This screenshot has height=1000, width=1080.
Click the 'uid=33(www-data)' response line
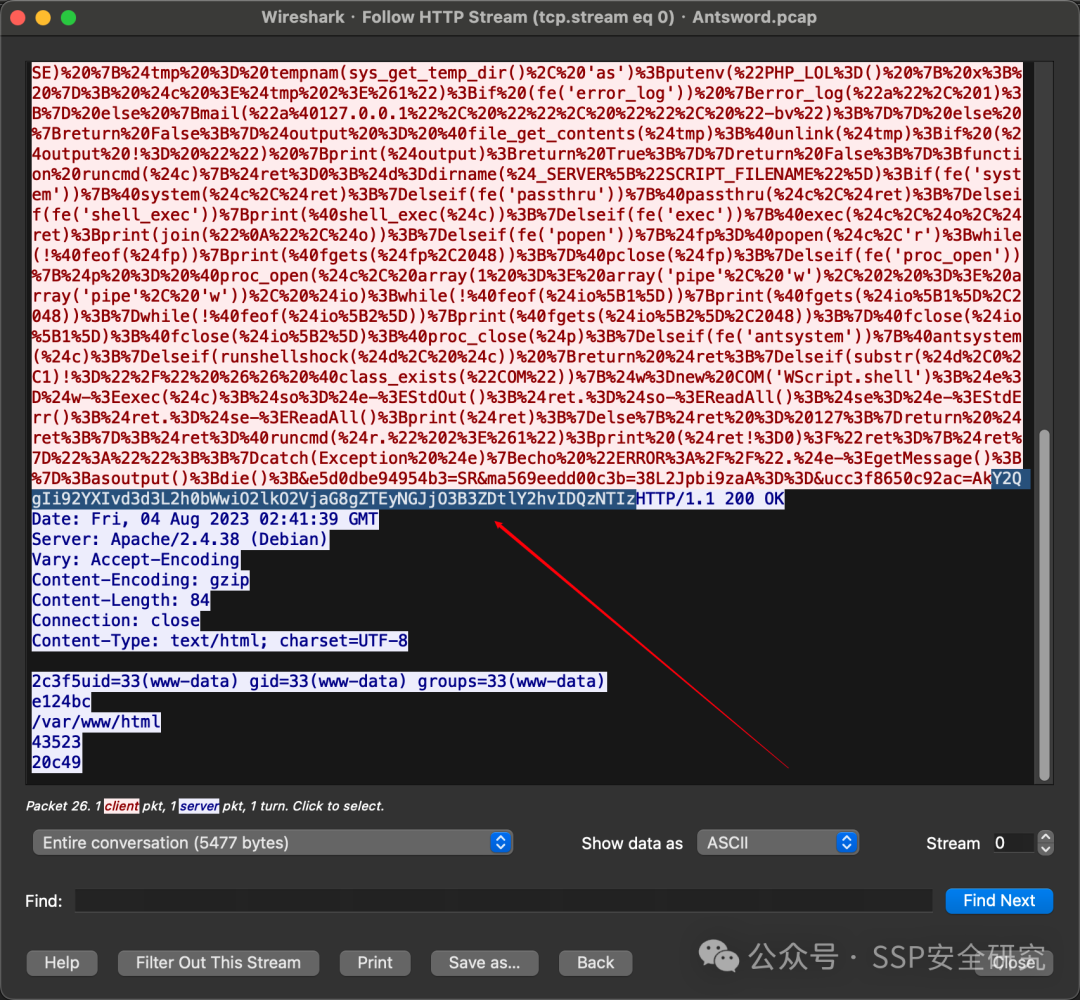coord(319,681)
